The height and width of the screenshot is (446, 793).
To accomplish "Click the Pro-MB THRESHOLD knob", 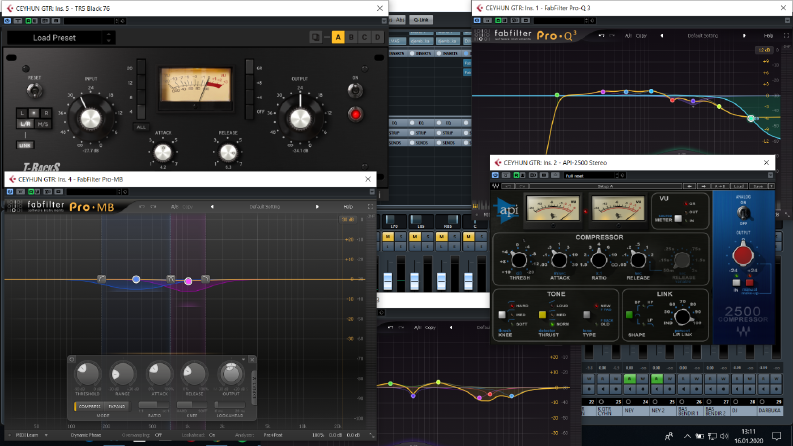I will point(87,374).
